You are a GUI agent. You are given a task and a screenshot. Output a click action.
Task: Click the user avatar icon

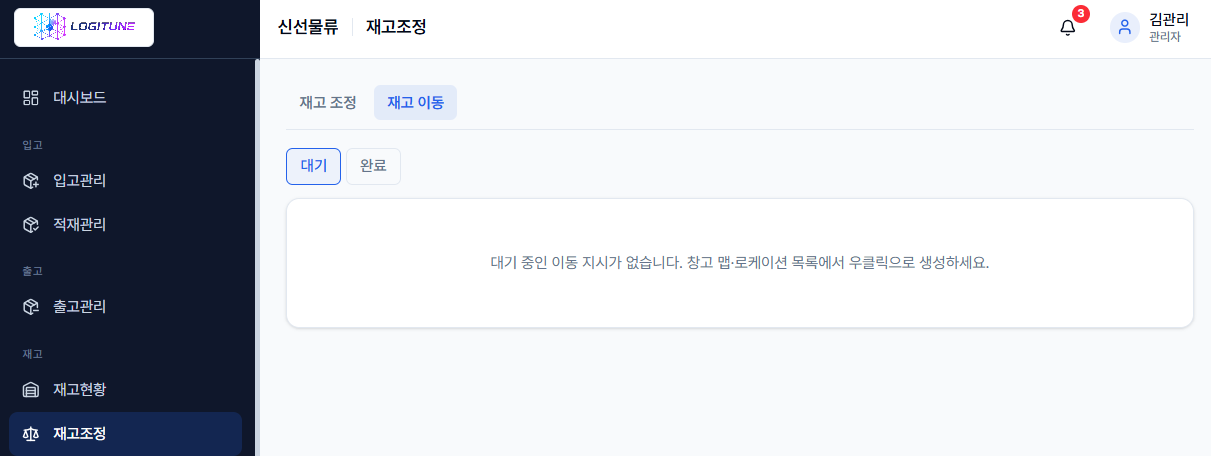point(1125,28)
